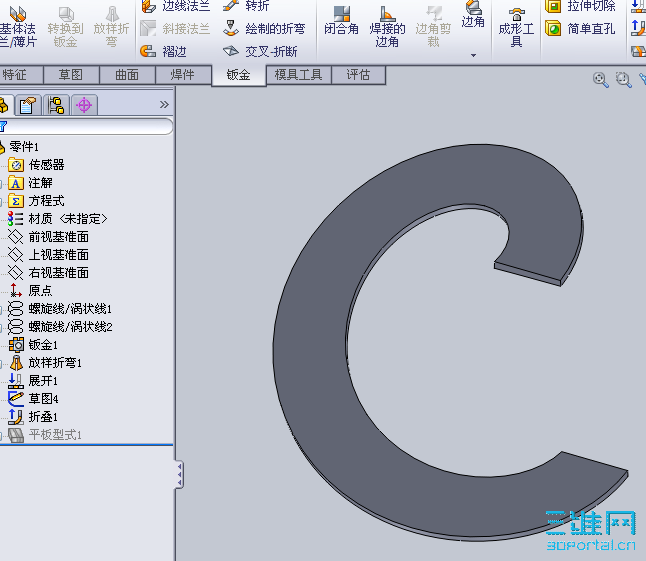
Task: Expand the manager tabs with the chevron
Action: [x=164, y=105]
